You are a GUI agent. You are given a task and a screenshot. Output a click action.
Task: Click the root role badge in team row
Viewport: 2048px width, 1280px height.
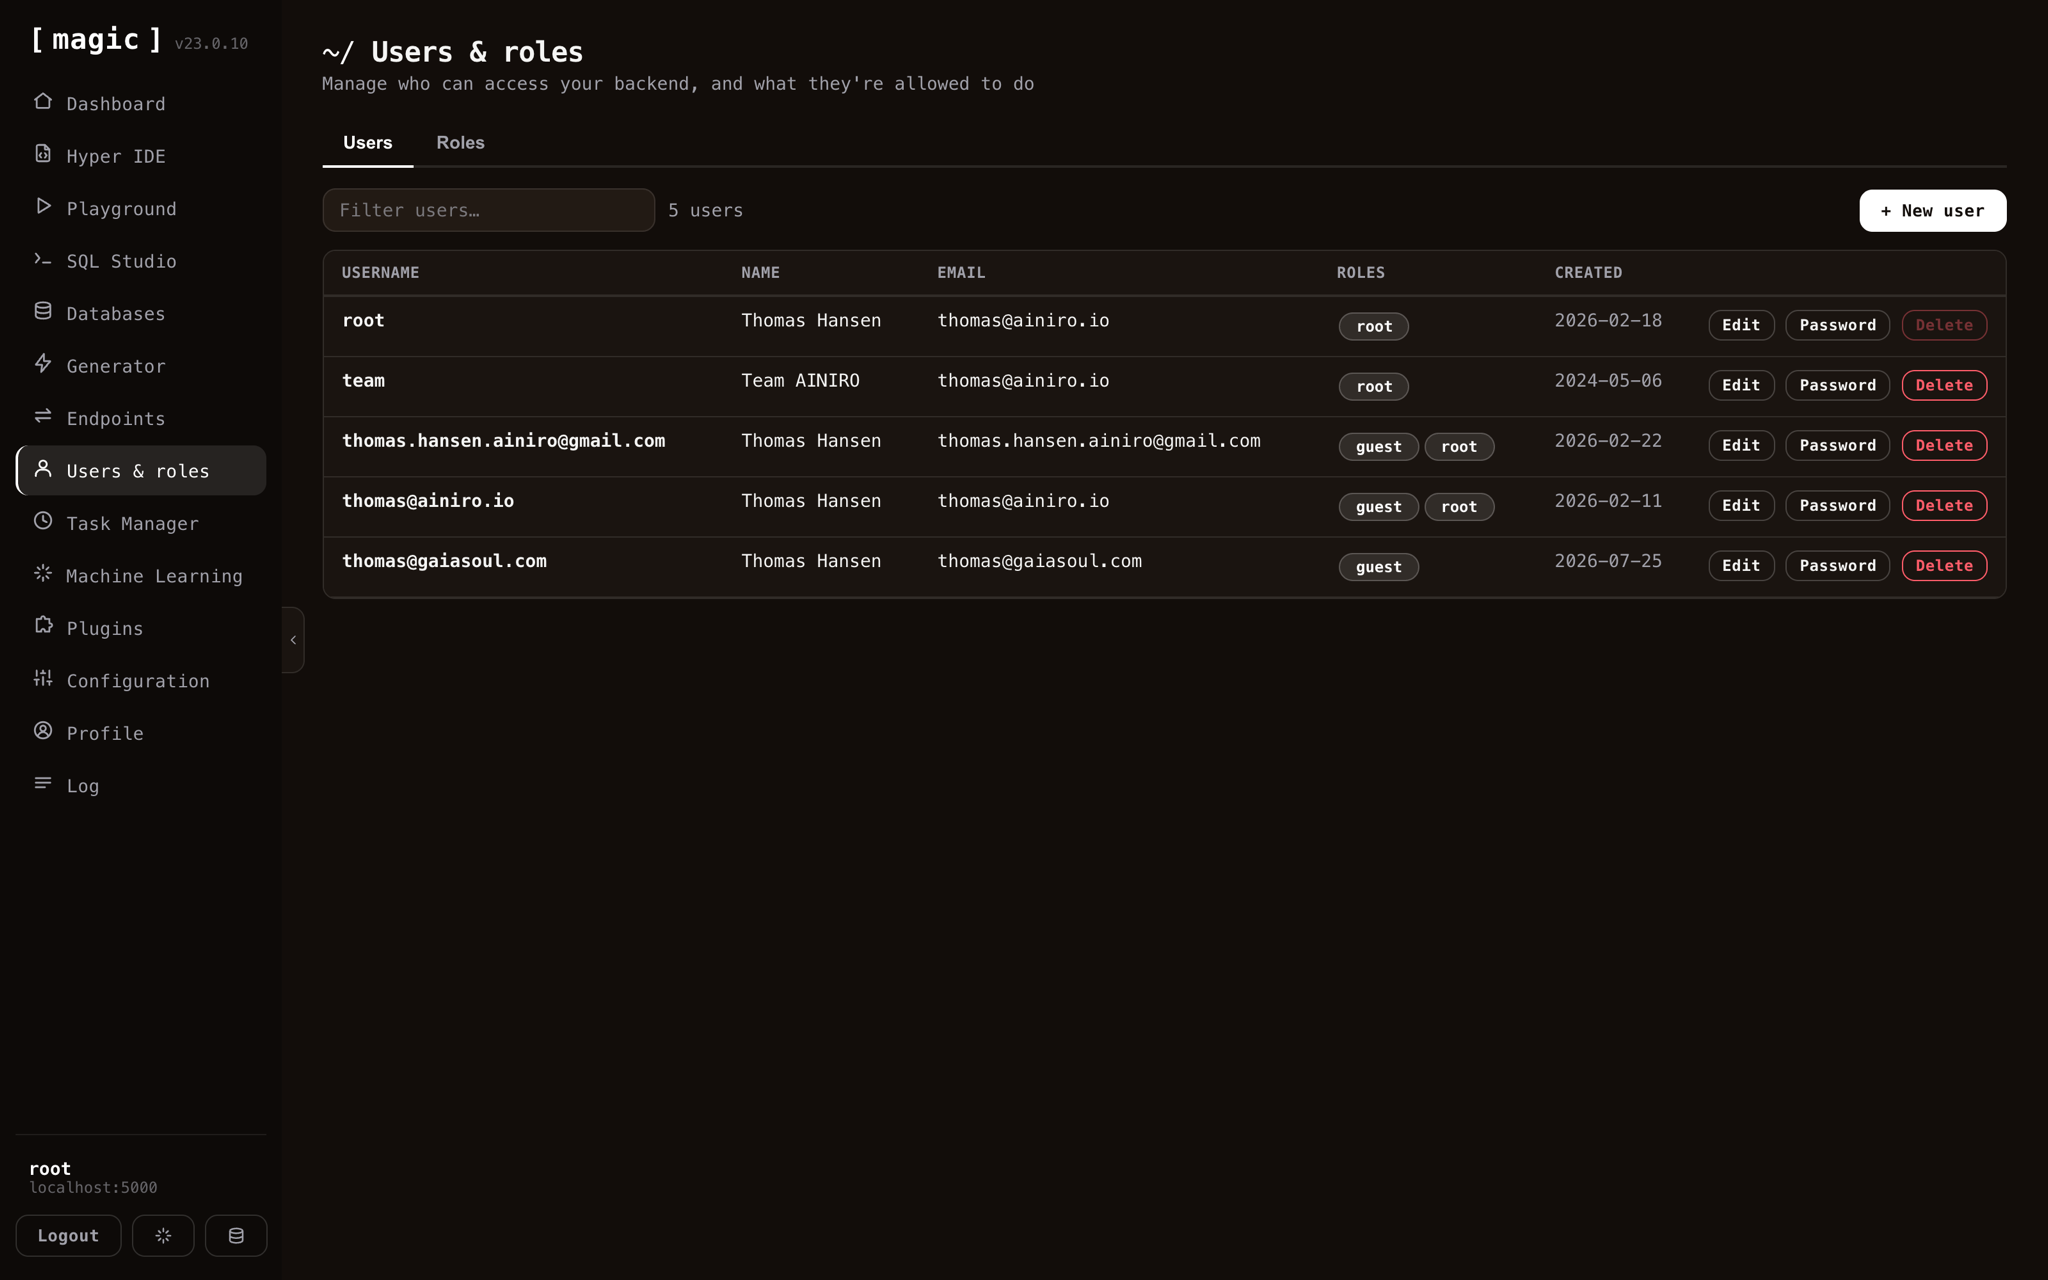1374,387
